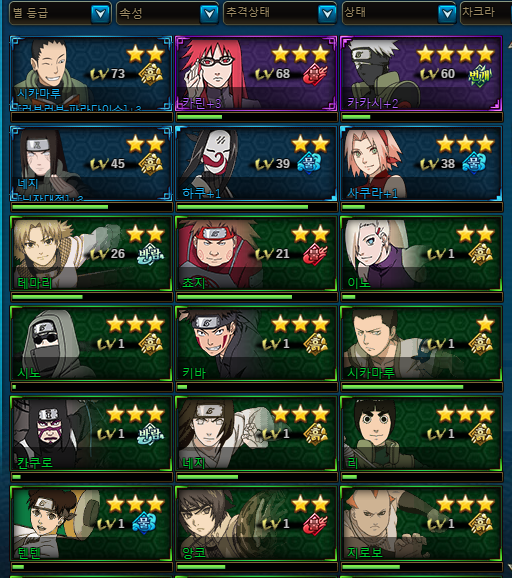Viewport: 512px width, 578px height.
Task: Select the 사쿠라+1 ninja card
Action: click(421, 164)
